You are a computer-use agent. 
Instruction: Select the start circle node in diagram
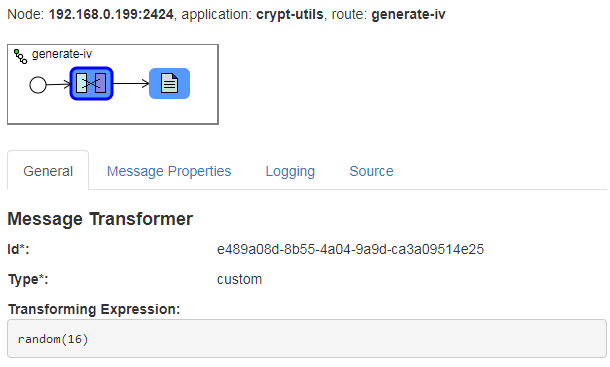coord(38,84)
